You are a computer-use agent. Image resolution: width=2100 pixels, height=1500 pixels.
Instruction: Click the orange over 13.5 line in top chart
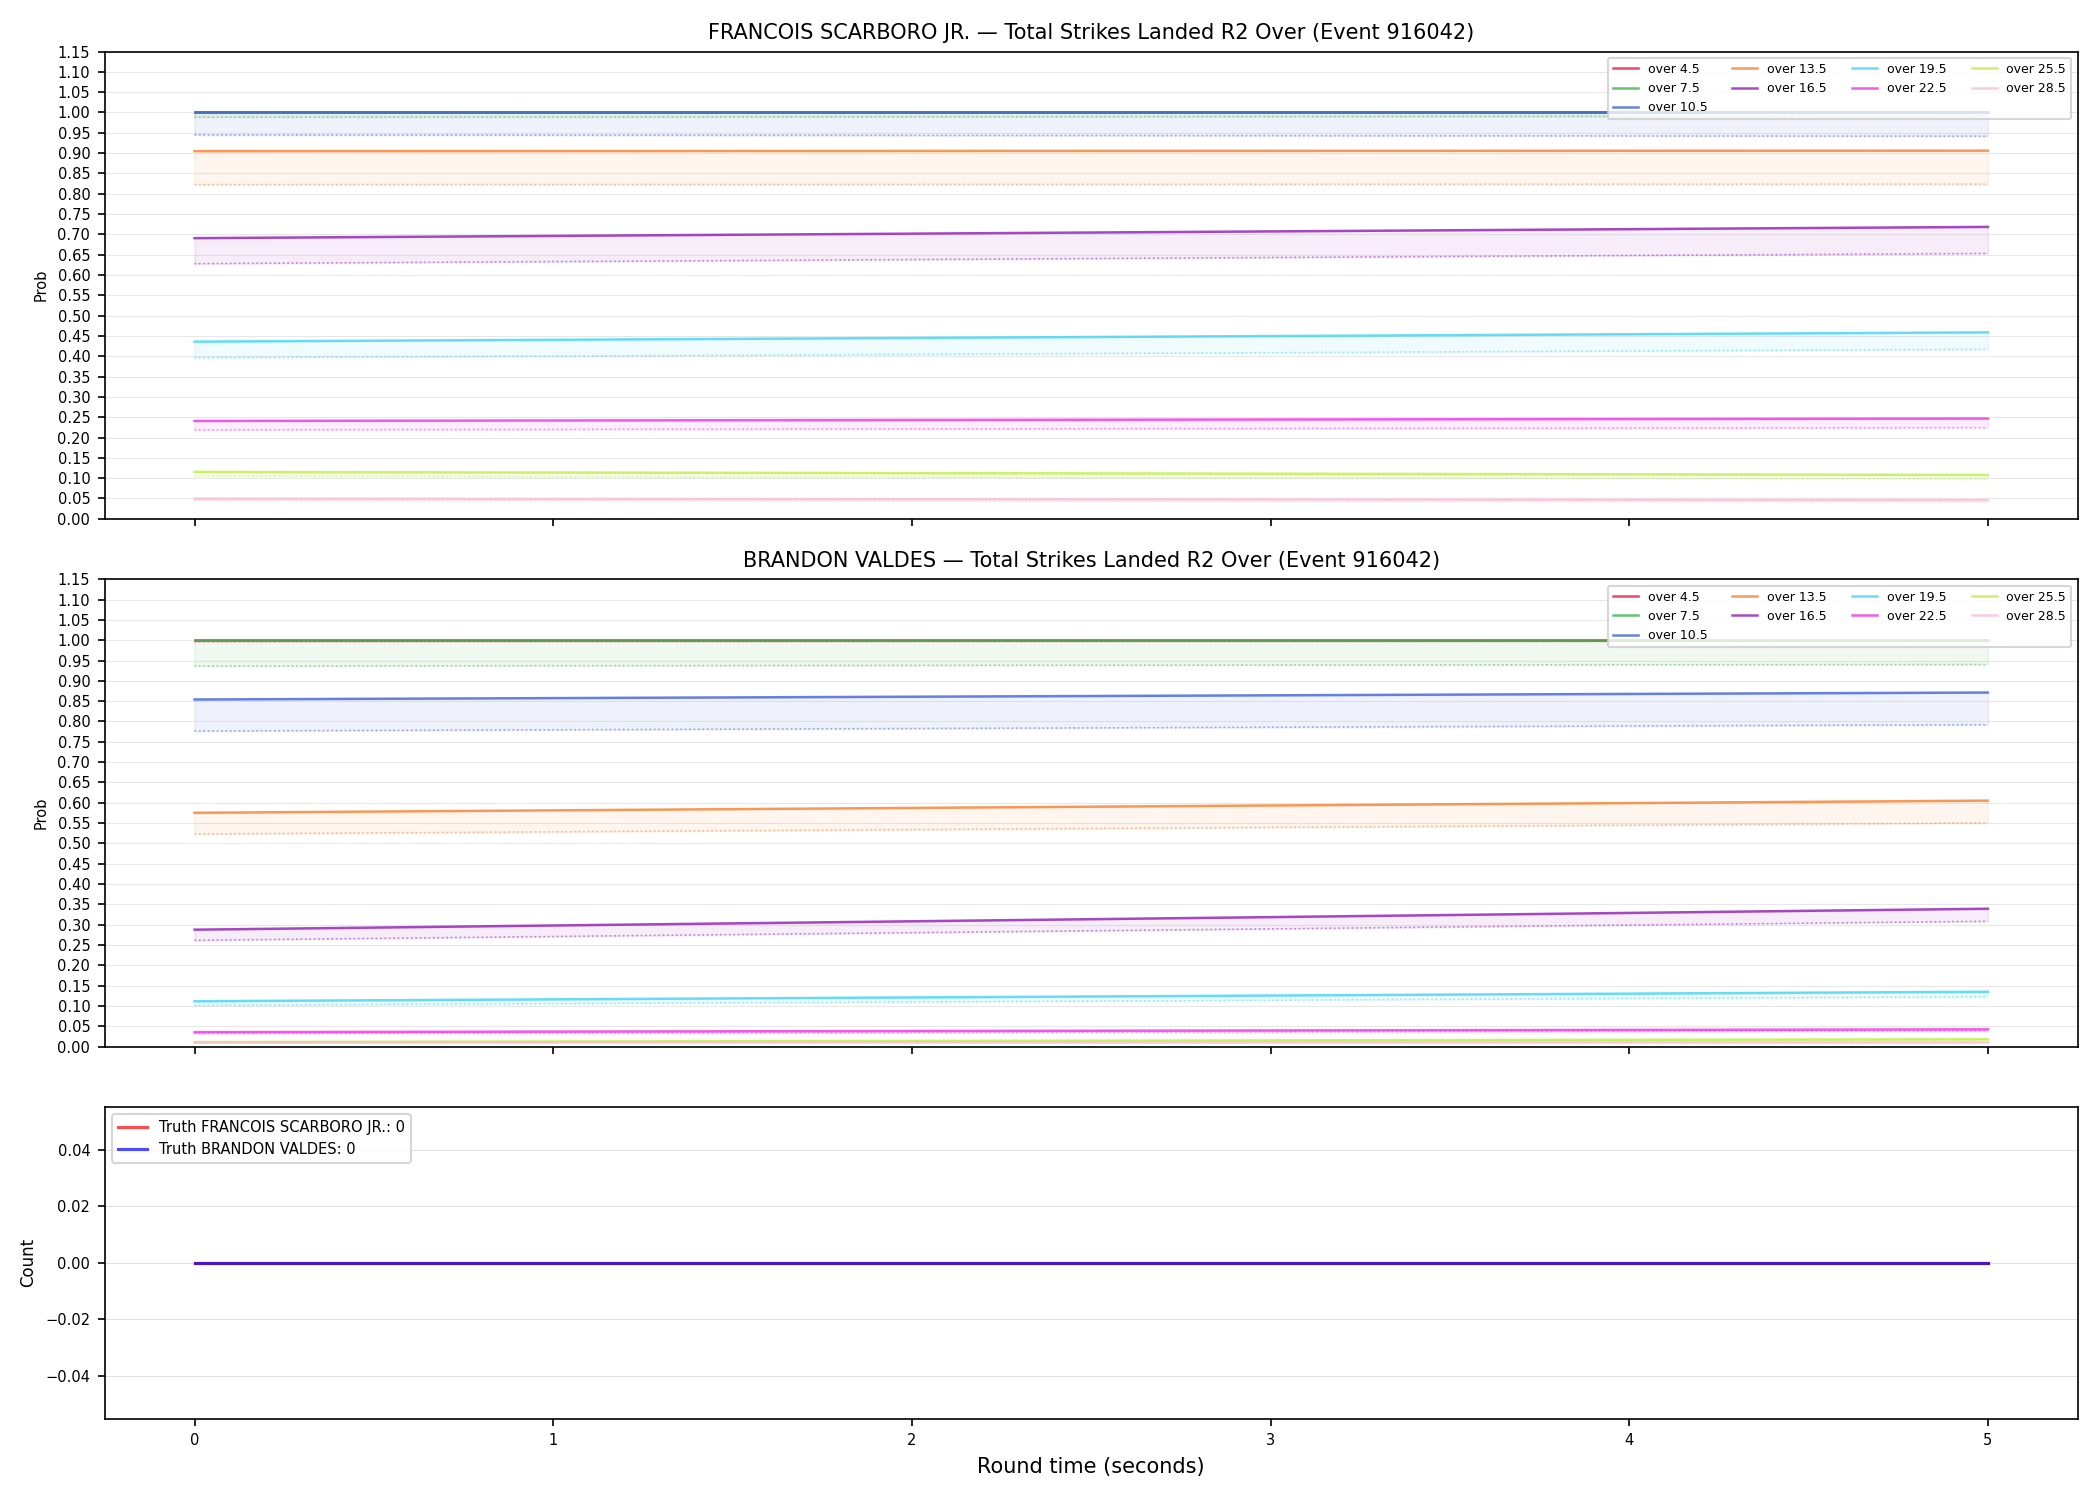(1090, 151)
